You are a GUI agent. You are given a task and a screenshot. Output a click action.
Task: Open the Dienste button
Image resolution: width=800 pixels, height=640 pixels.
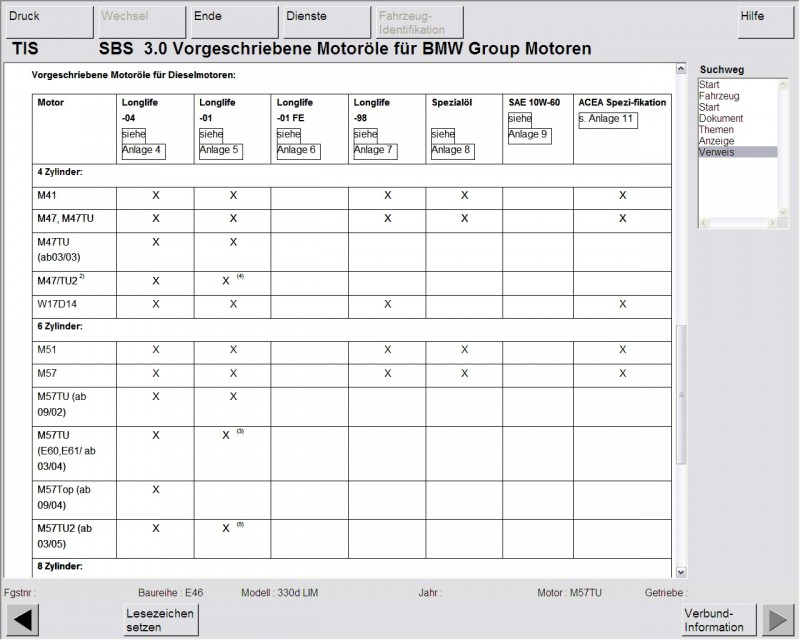pos(327,22)
